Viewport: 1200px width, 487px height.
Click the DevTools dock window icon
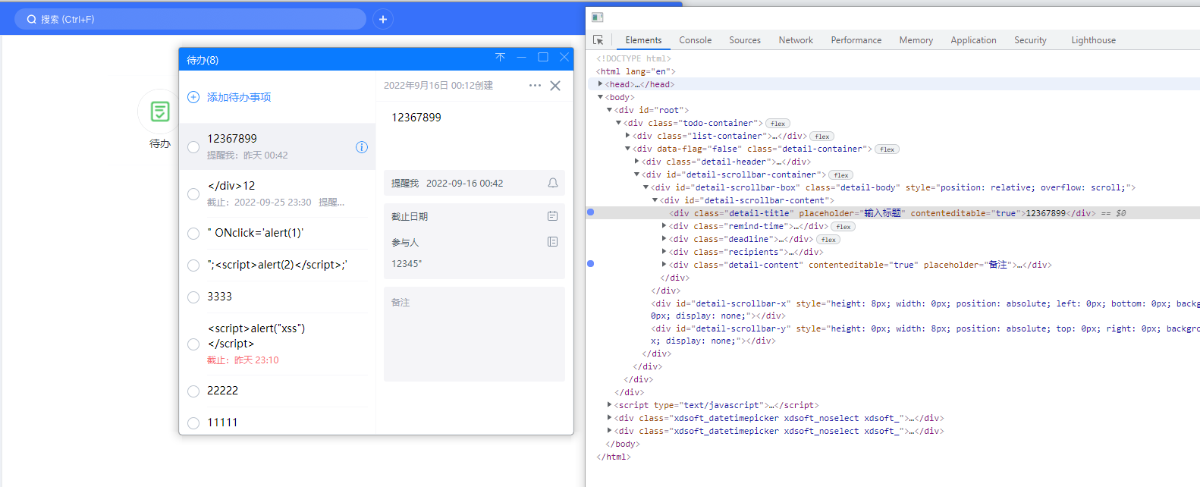pos(597,17)
